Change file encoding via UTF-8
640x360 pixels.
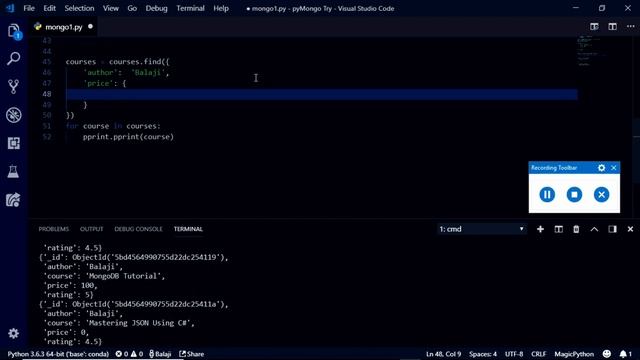click(x=514, y=354)
